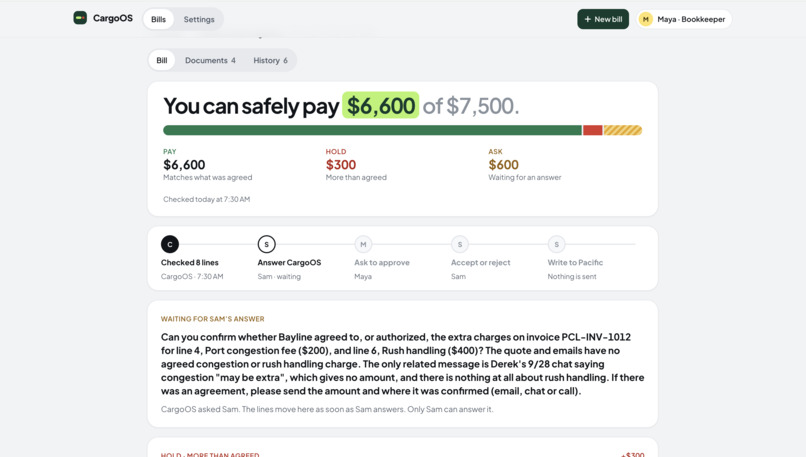The height and width of the screenshot is (457, 806).
Task: Click the S circle above Accept or reject
Action: (460, 244)
